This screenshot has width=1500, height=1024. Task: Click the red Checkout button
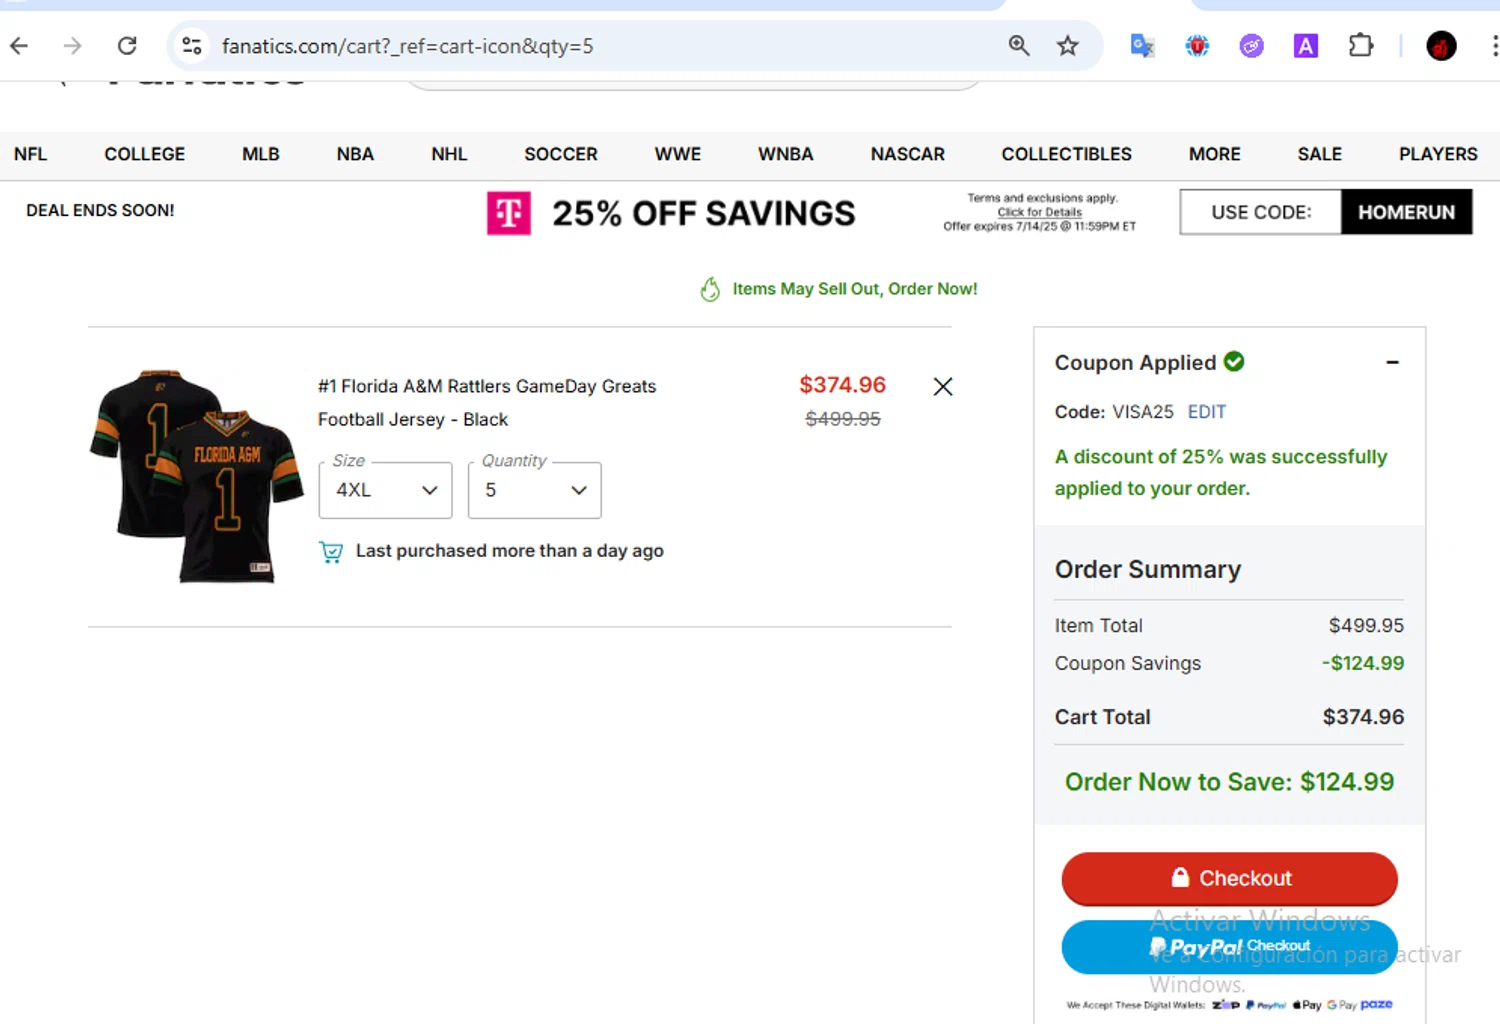pos(1229,878)
